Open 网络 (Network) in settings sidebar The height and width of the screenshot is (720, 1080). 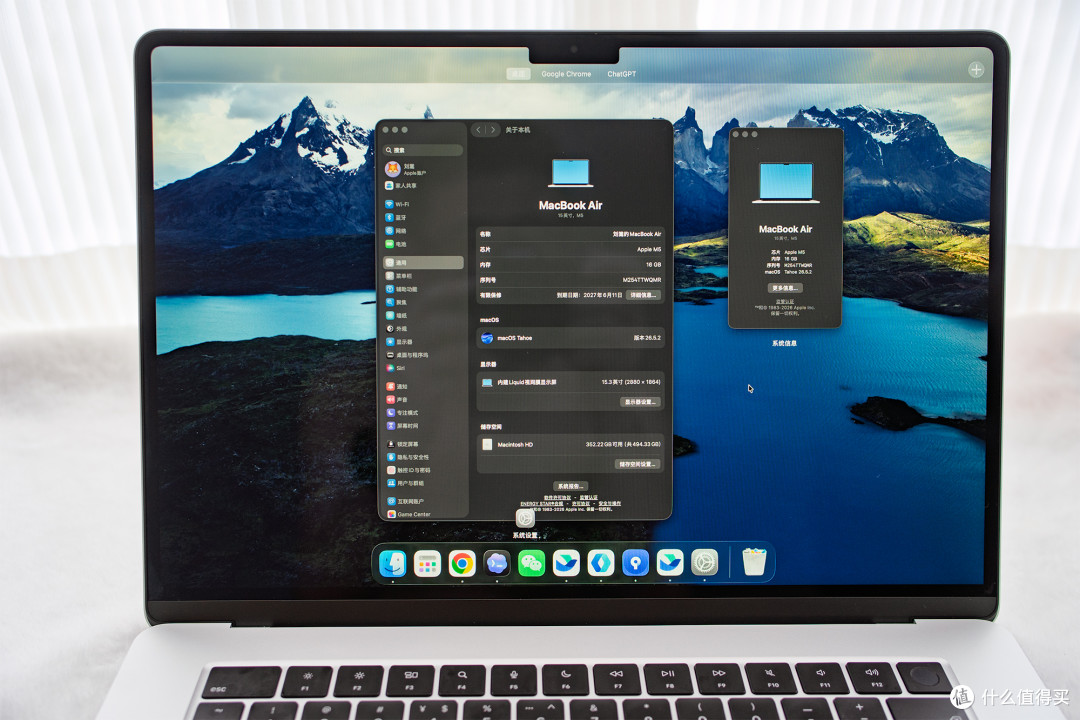(x=396, y=231)
